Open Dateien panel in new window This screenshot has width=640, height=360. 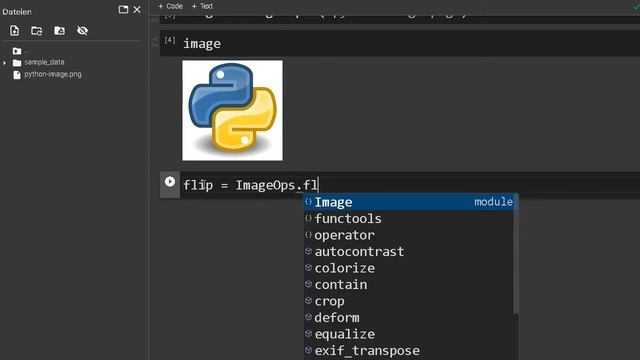pos(123,9)
